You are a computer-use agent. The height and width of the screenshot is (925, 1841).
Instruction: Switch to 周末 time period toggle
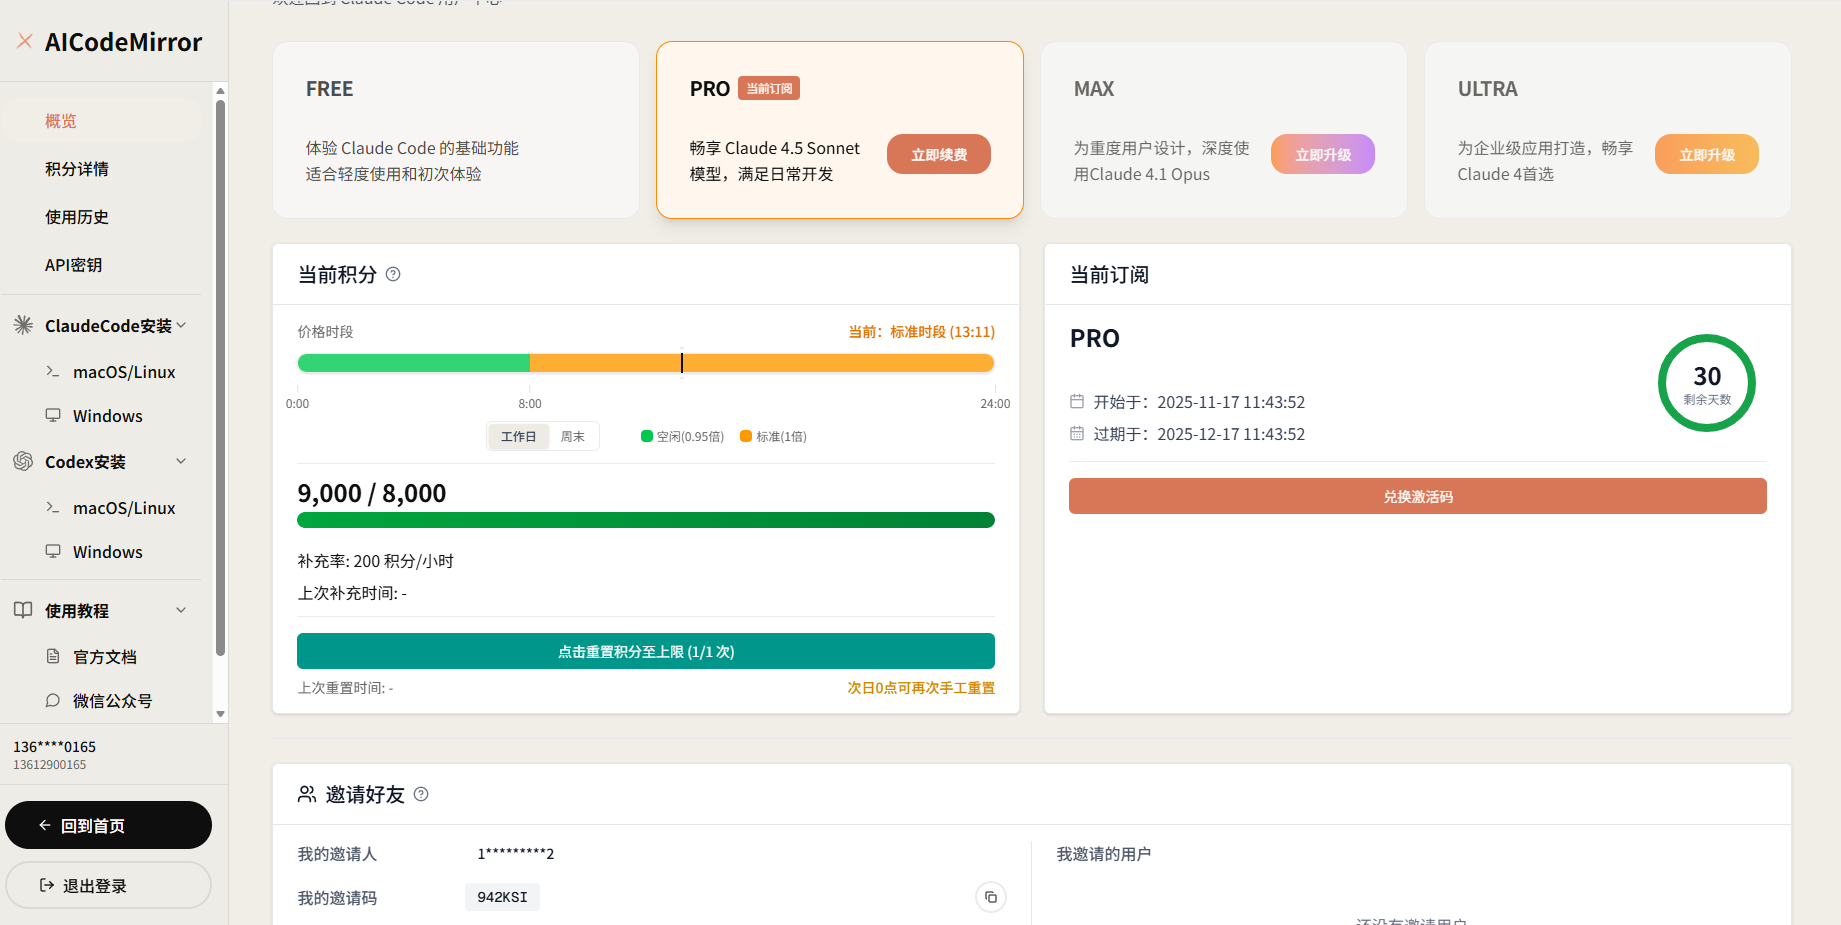(x=573, y=436)
